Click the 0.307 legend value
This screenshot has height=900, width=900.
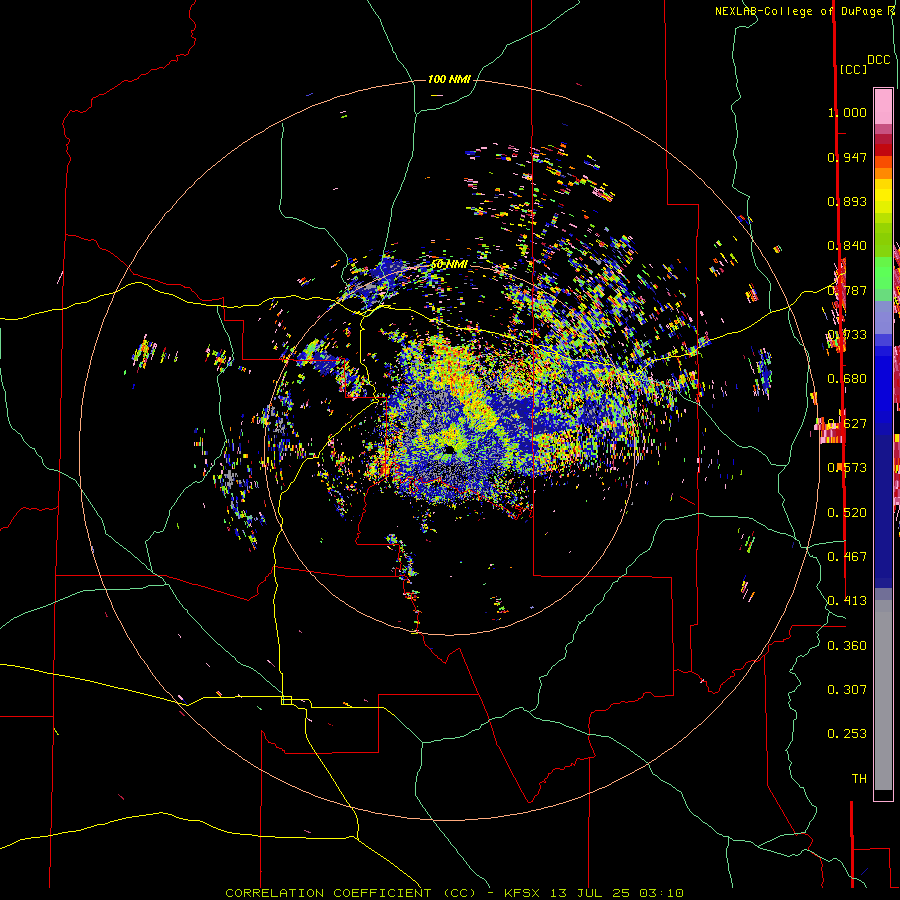tap(847, 690)
